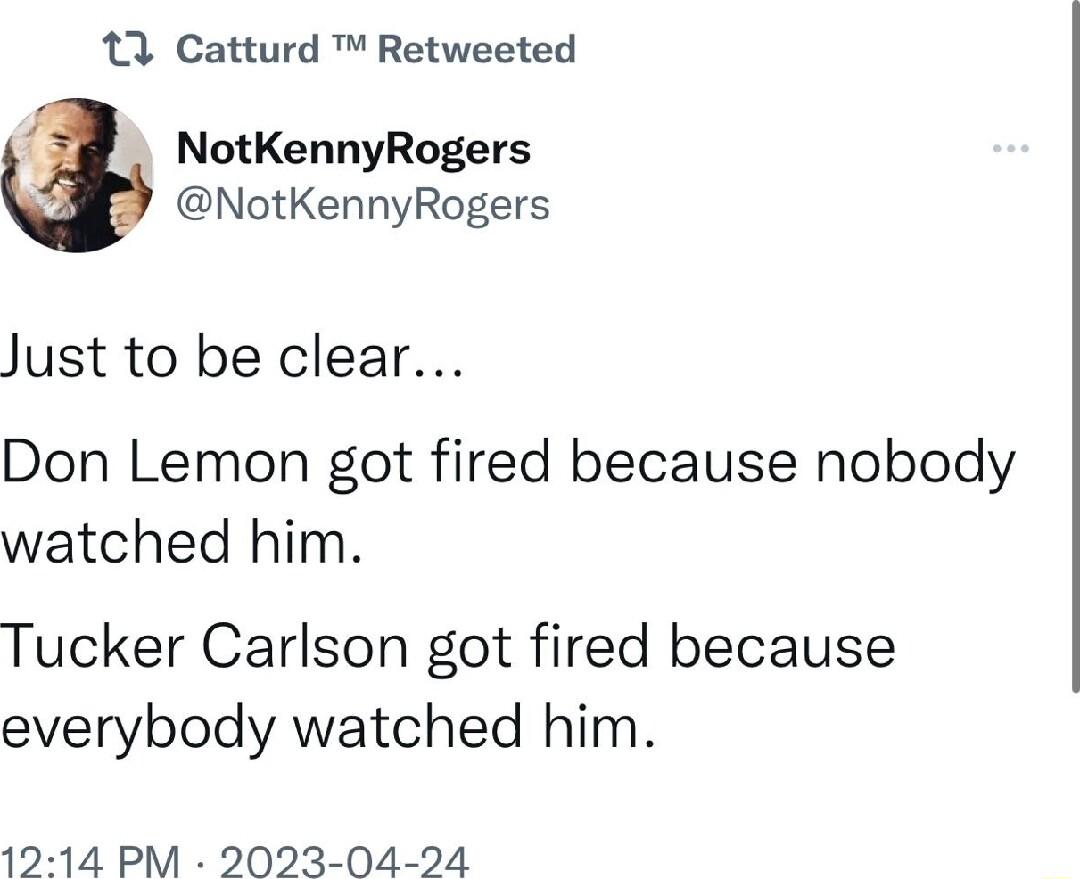
Task: Click the Catturd ™ Retweeted label
Action: point(375,48)
